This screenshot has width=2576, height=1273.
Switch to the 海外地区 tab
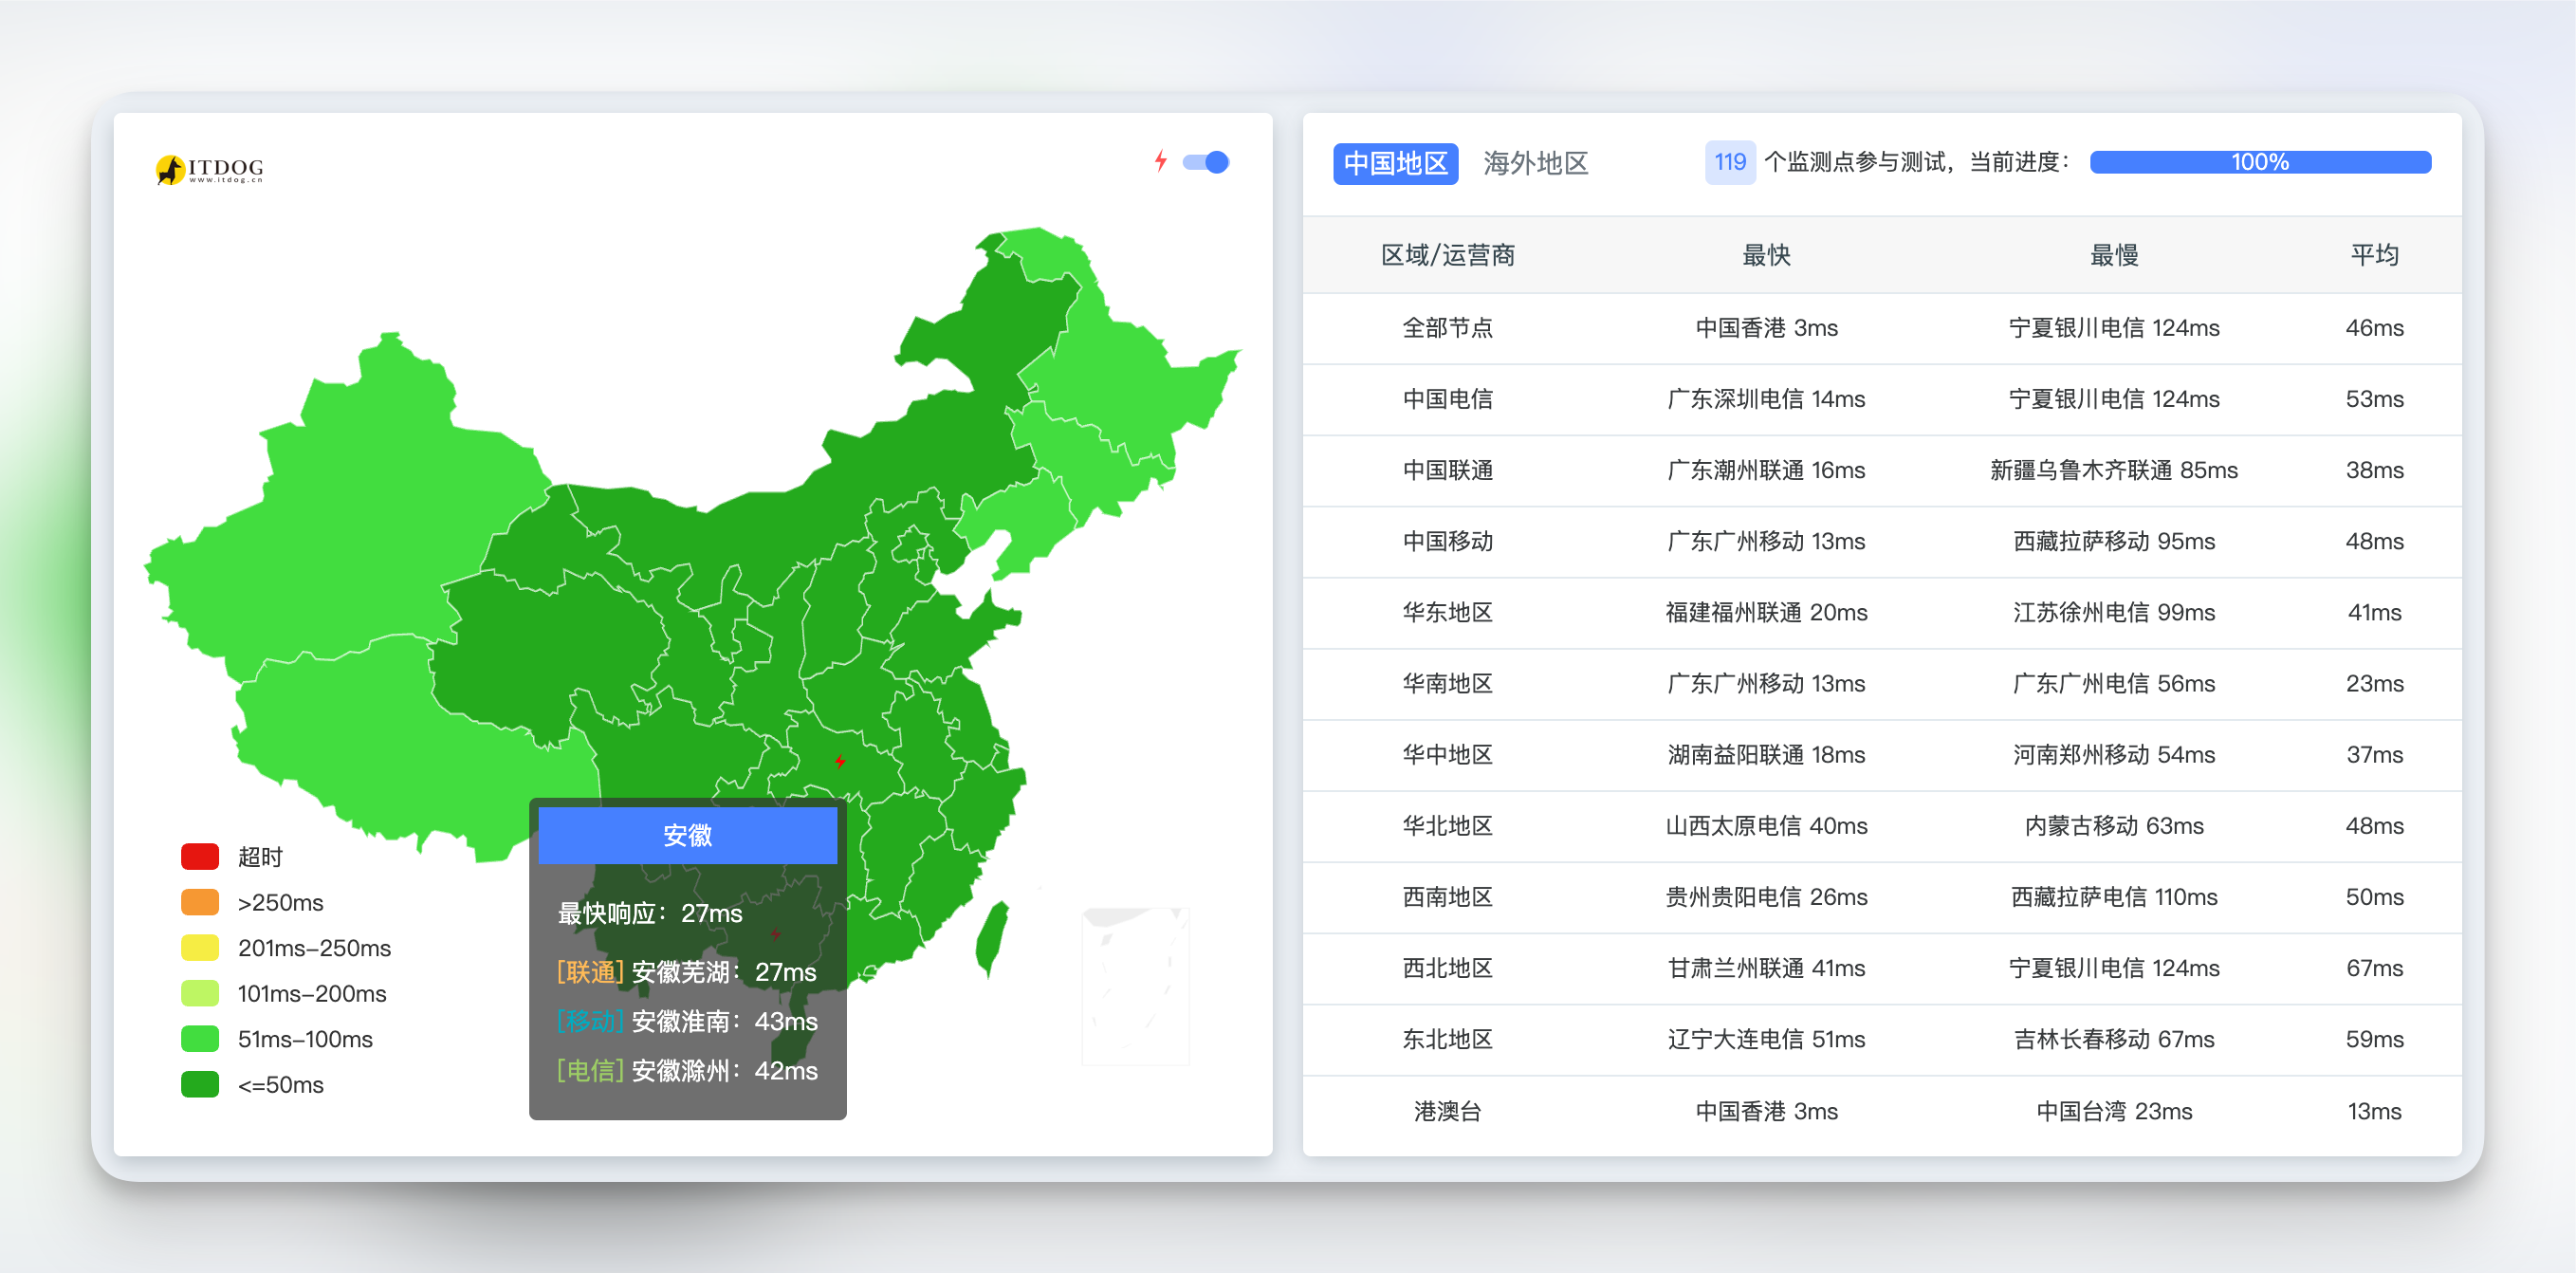[1535, 163]
